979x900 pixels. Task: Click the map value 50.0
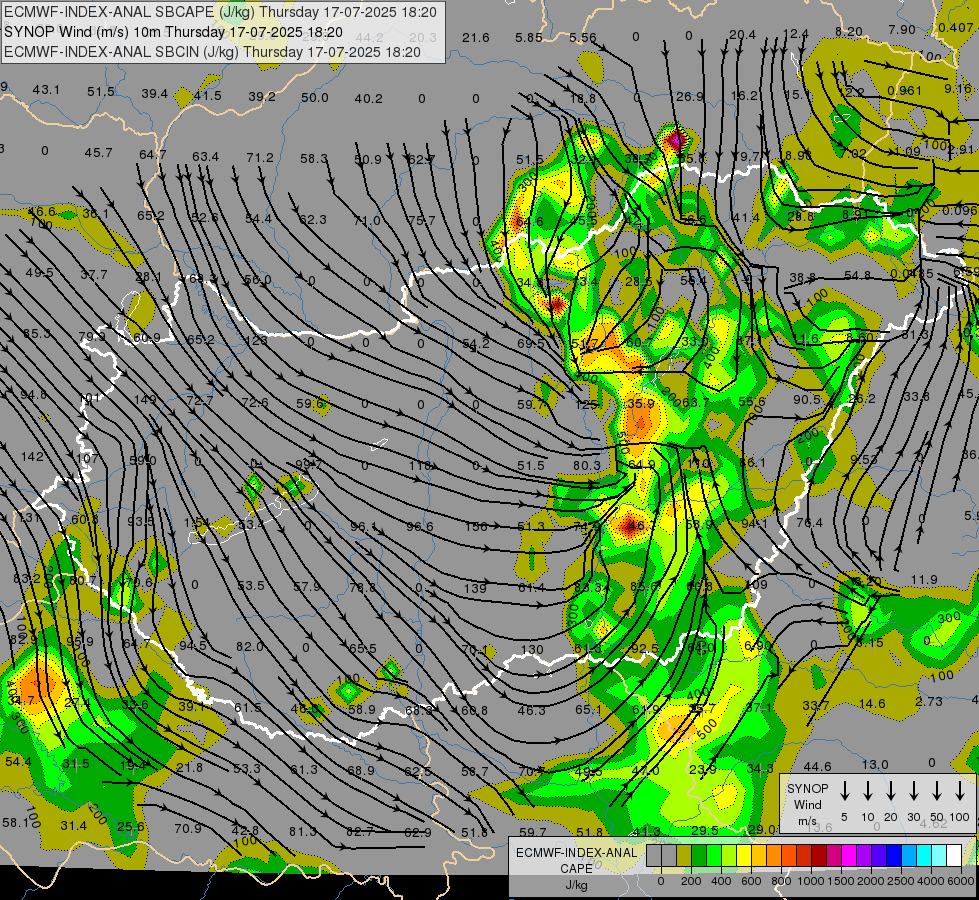point(315,97)
